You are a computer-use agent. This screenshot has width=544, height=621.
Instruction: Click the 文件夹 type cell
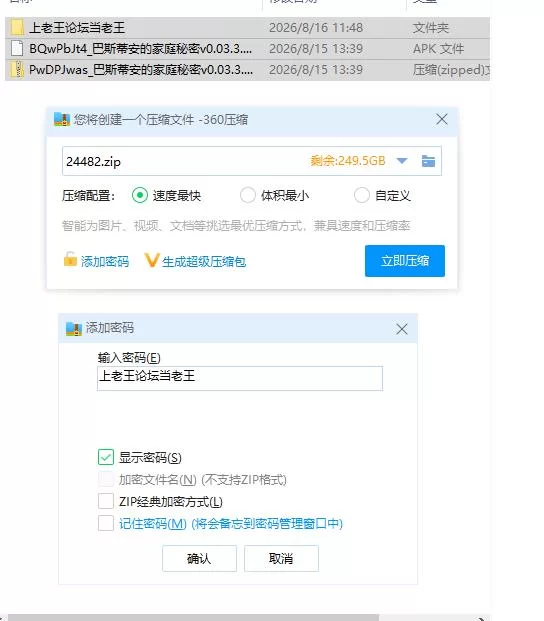431,28
